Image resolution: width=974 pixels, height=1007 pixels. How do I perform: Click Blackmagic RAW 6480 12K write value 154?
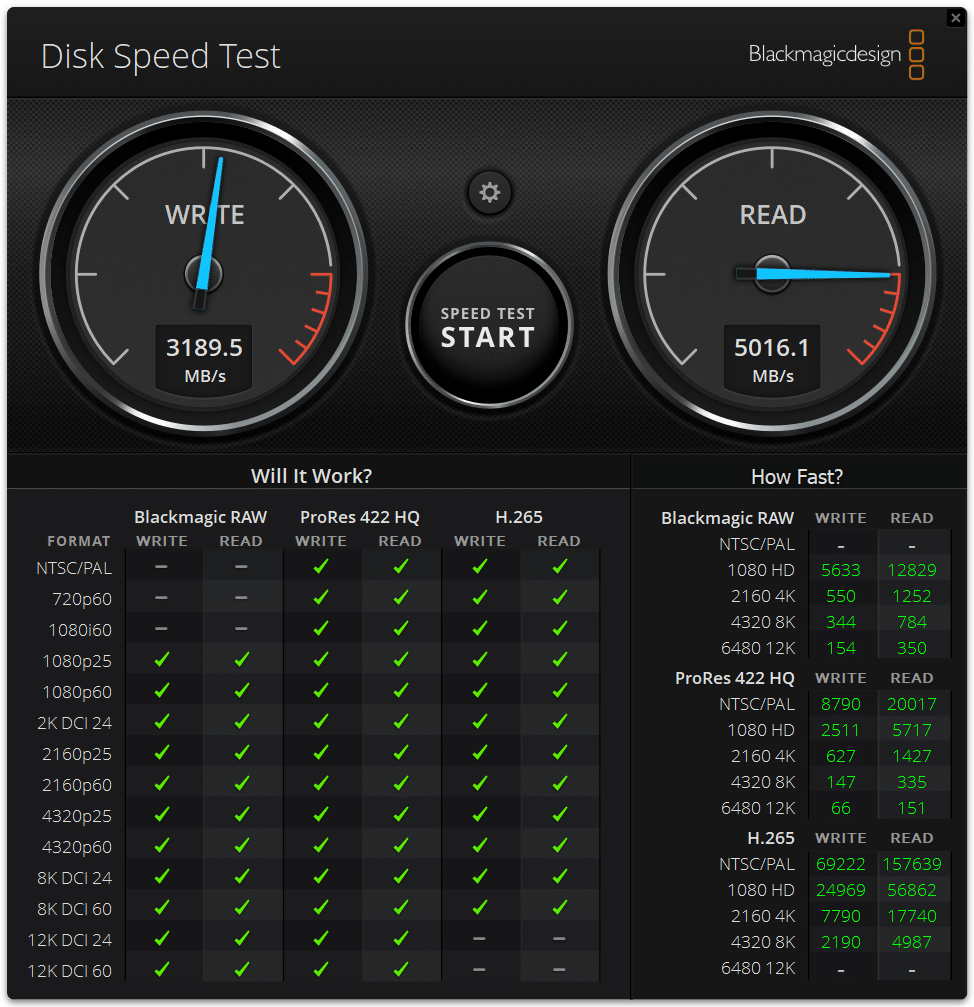[840, 648]
